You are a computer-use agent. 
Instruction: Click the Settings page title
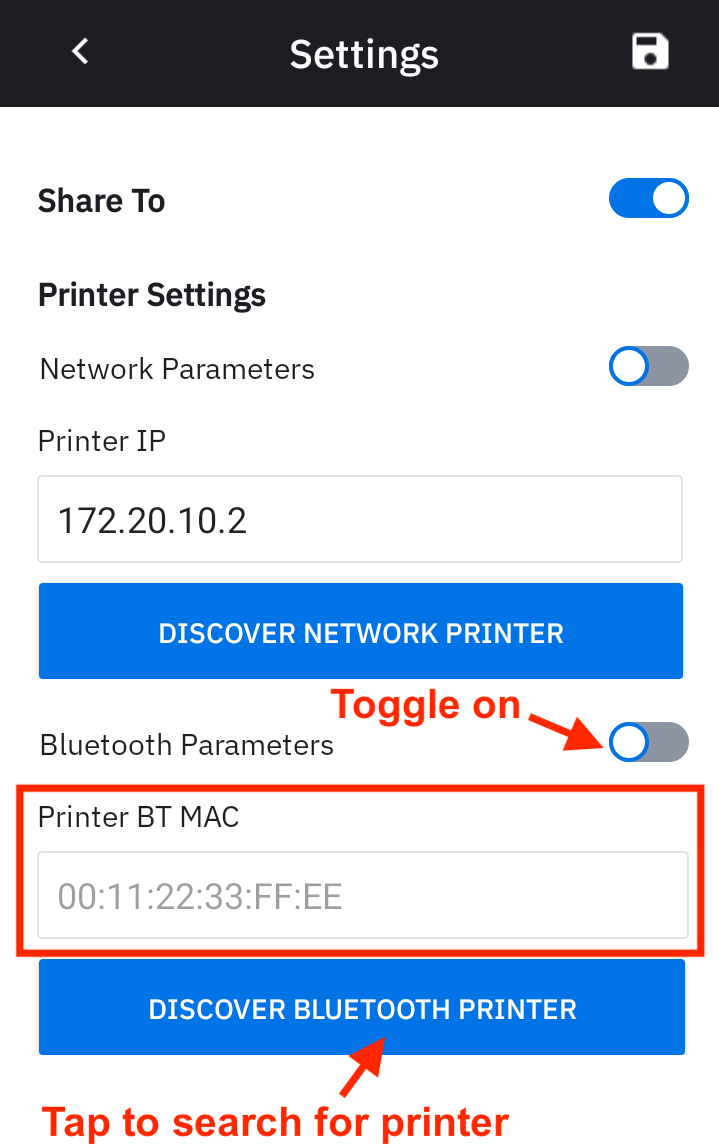pos(364,54)
